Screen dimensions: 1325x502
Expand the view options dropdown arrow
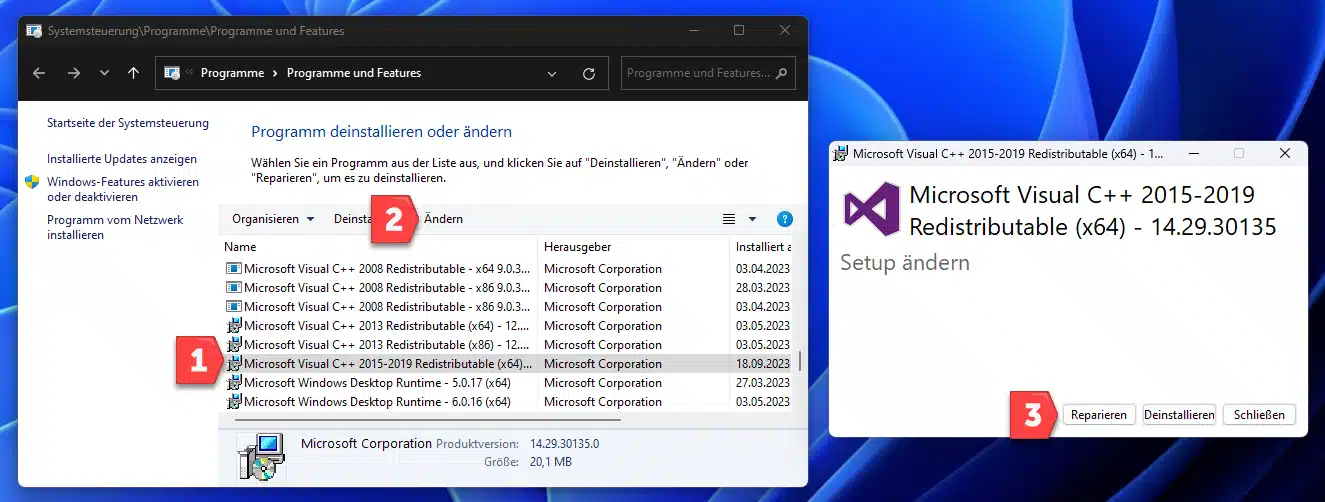coord(752,219)
